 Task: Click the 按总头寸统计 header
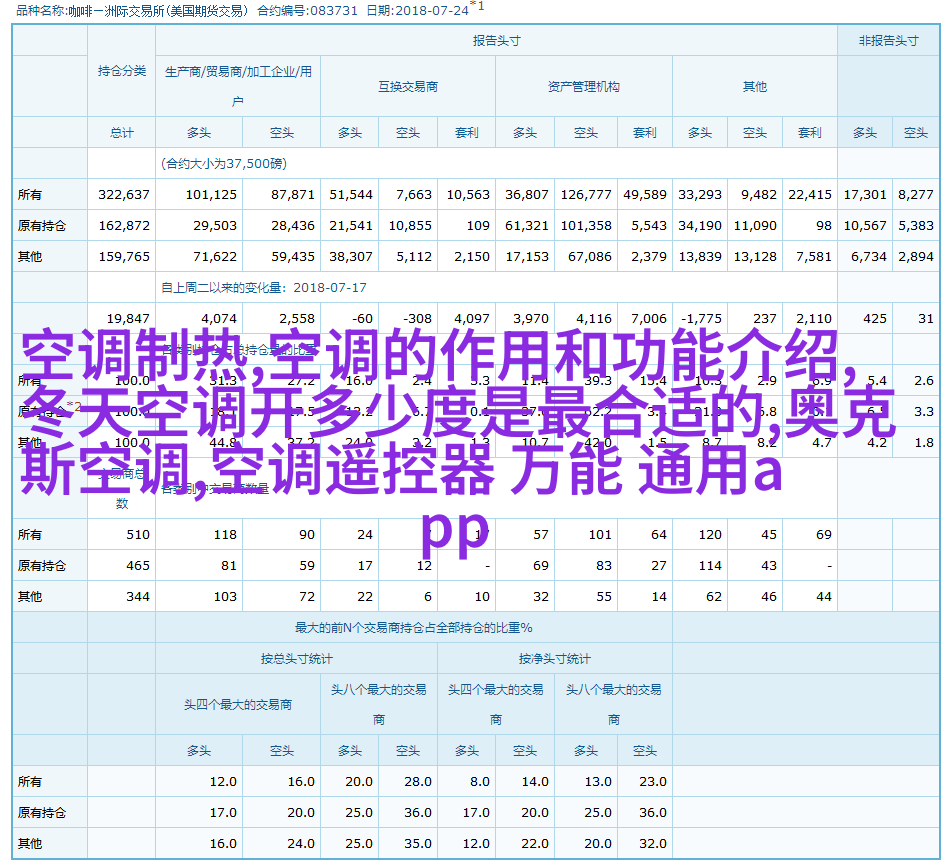[x=297, y=659]
